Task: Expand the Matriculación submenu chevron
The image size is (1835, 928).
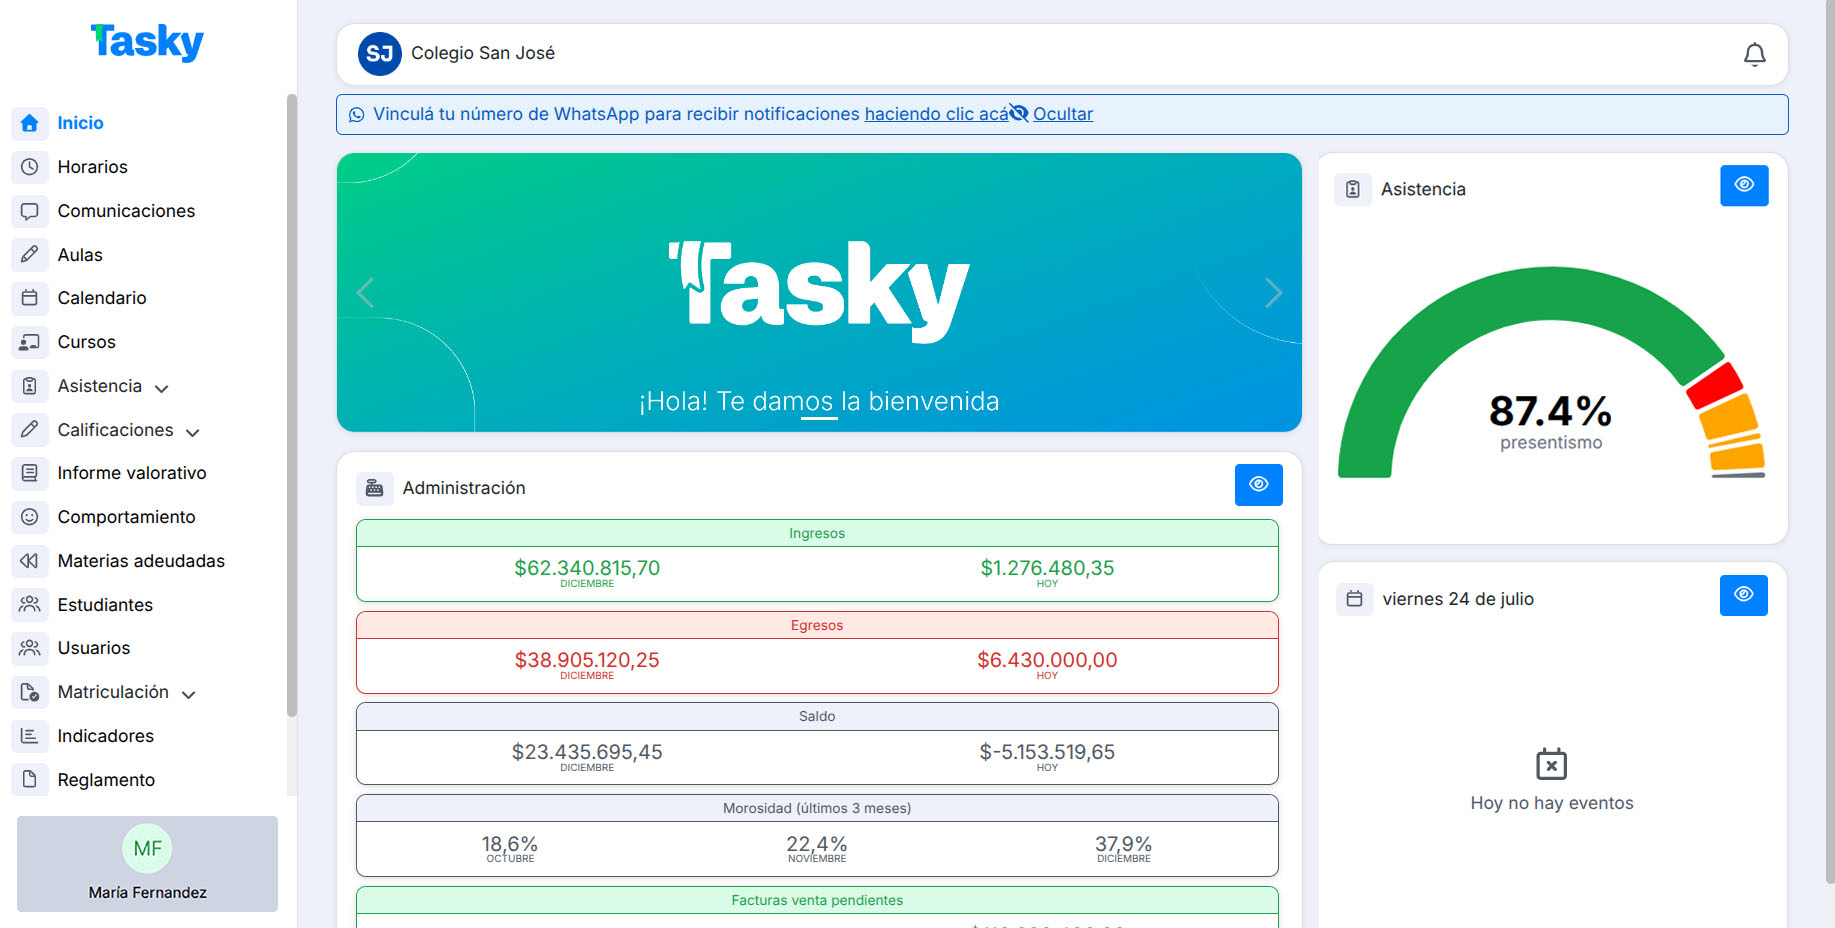Action: tap(189, 694)
